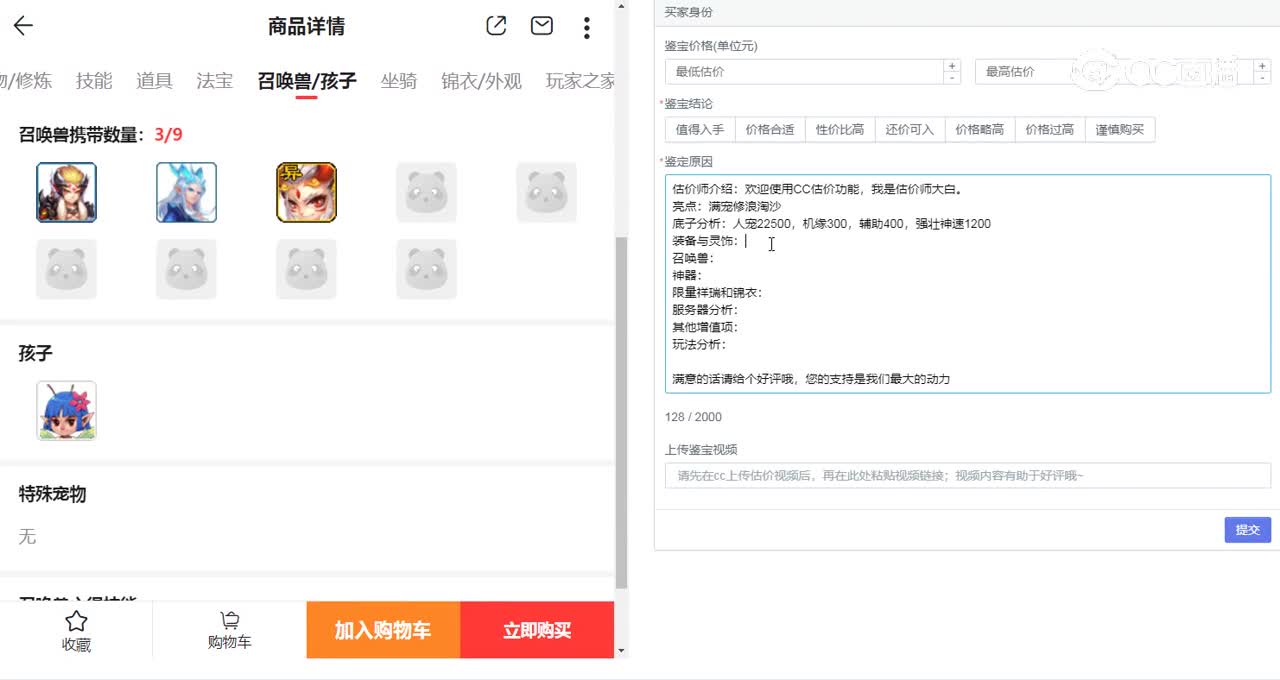The image size is (1280, 680).
Task: Select the child character avatar under 孩子
Action: click(66, 410)
